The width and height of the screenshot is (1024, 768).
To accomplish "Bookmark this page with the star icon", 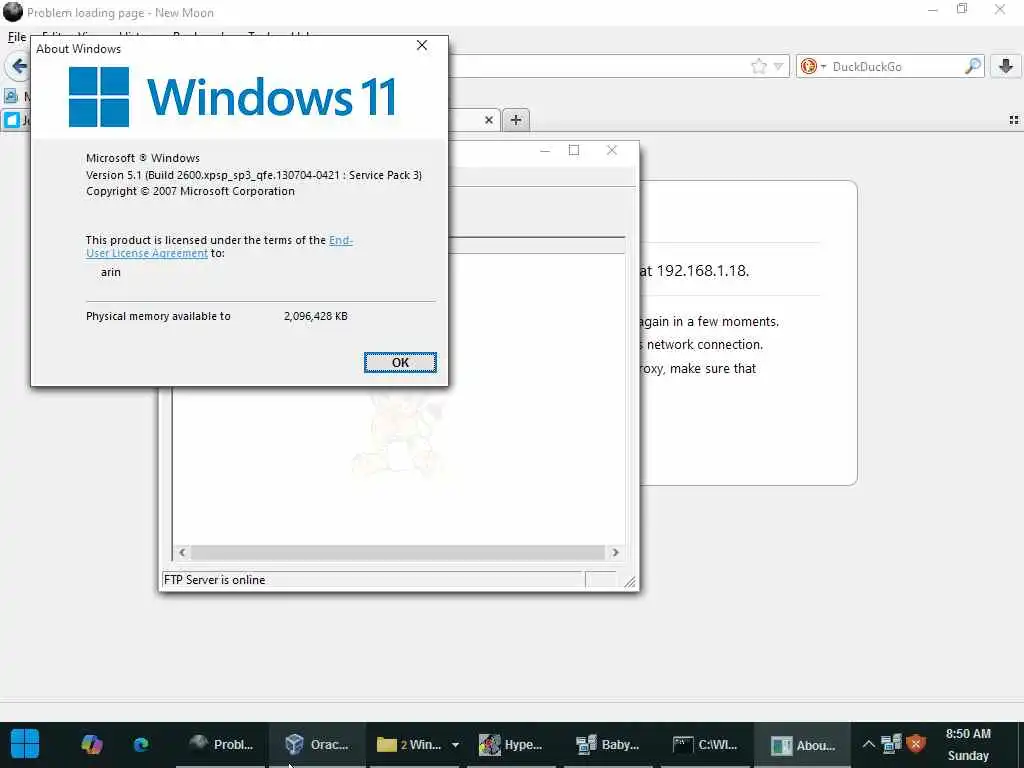I will coord(758,66).
